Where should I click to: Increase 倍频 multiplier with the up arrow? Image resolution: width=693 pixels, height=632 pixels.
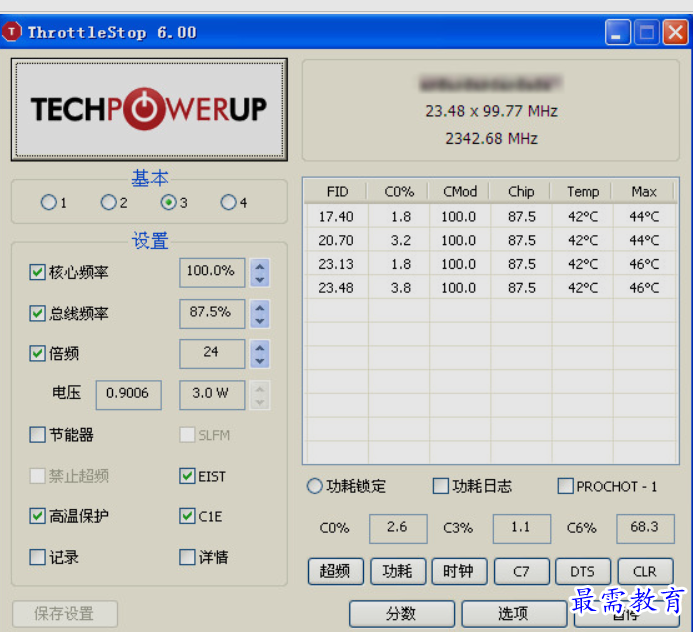(260, 348)
